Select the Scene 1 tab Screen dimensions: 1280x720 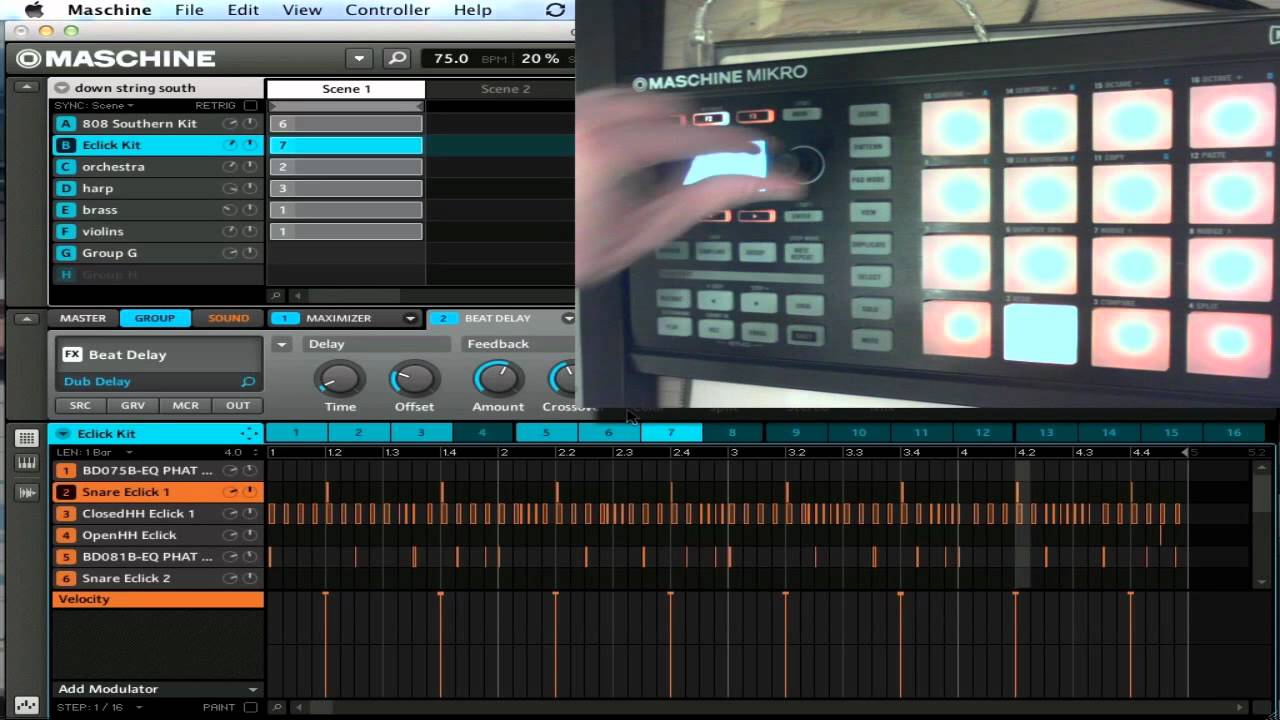pos(346,89)
